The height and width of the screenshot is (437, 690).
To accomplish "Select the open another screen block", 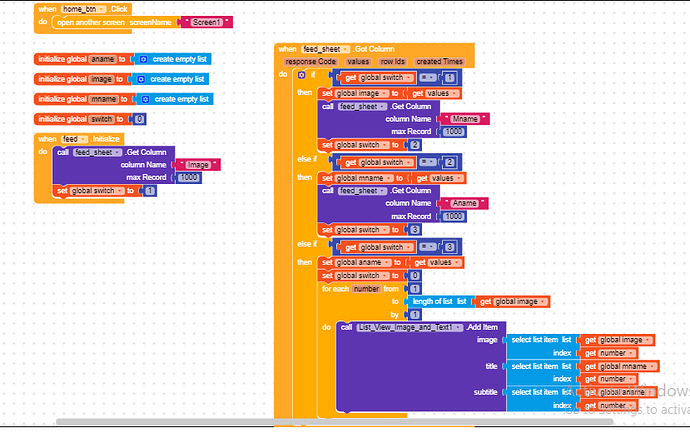I will (90, 21).
